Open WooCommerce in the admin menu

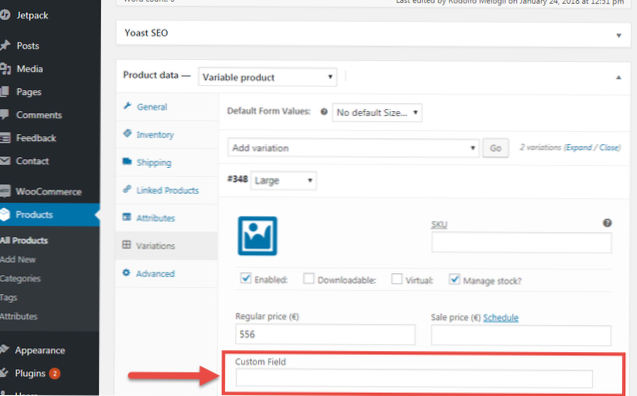click(50, 191)
